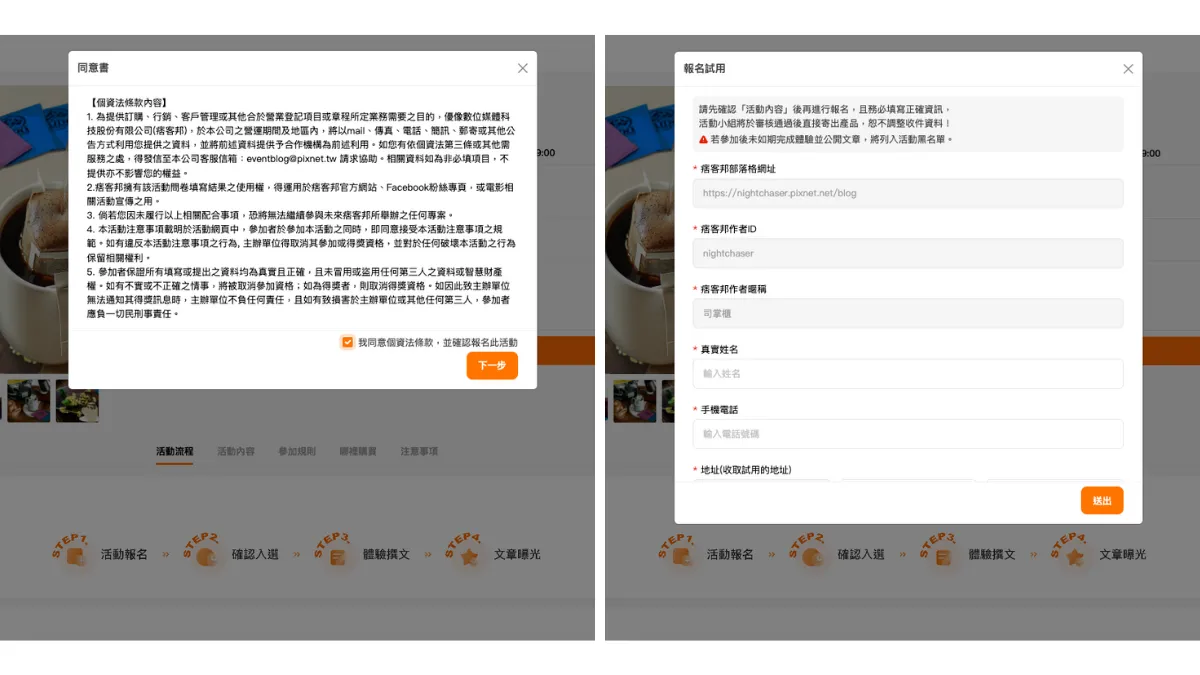Image resolution: width=1200 pixels, height=675 pixels.
Task: Click 文章曝光 step label in 報名試用 screenshot
Action: point(1123,554)
